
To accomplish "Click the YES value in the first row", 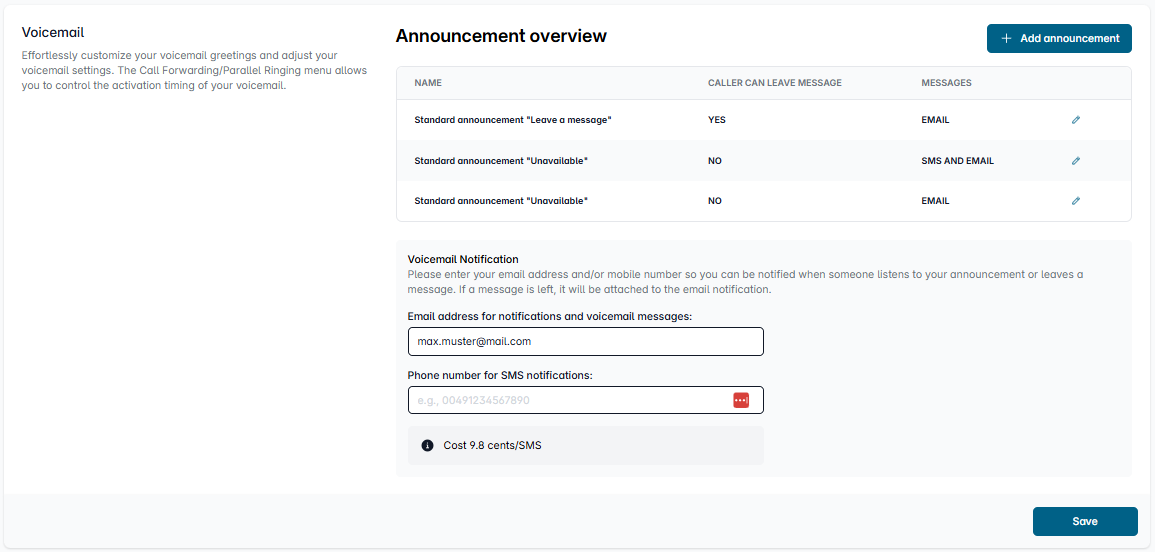I will coord(716,120).
